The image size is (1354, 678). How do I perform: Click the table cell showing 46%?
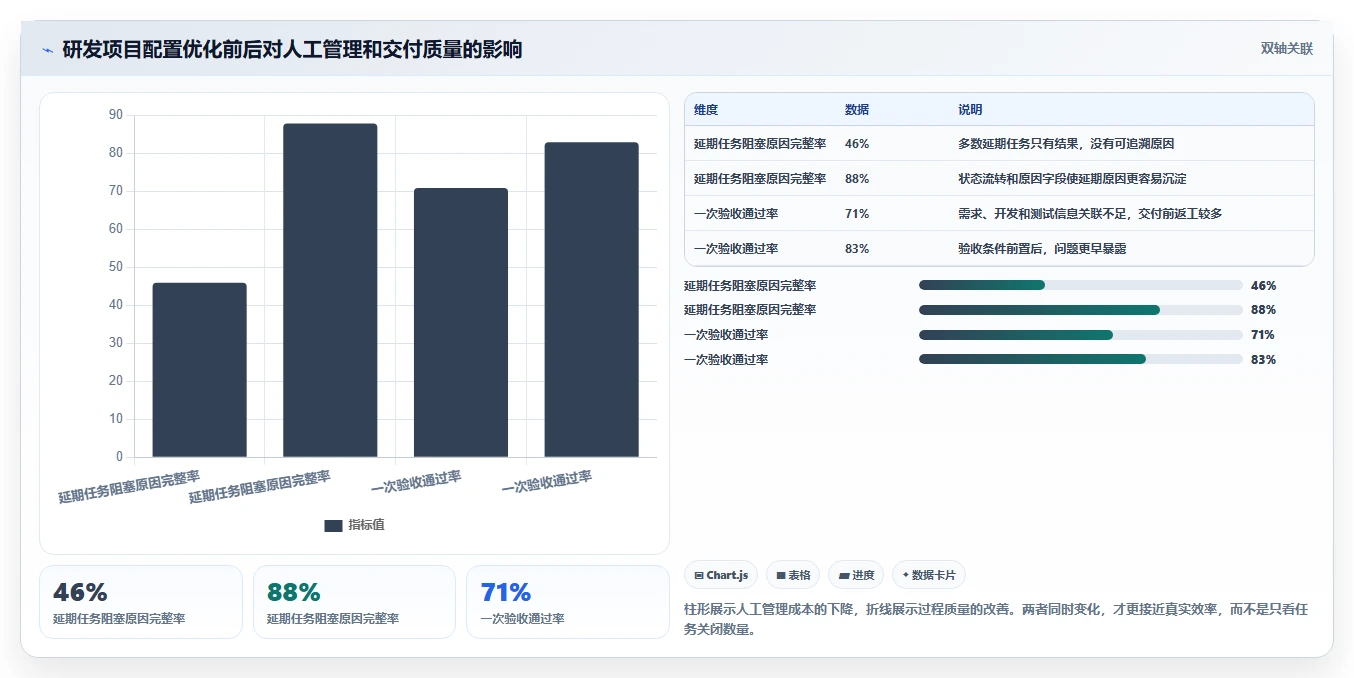pos(857,144)
